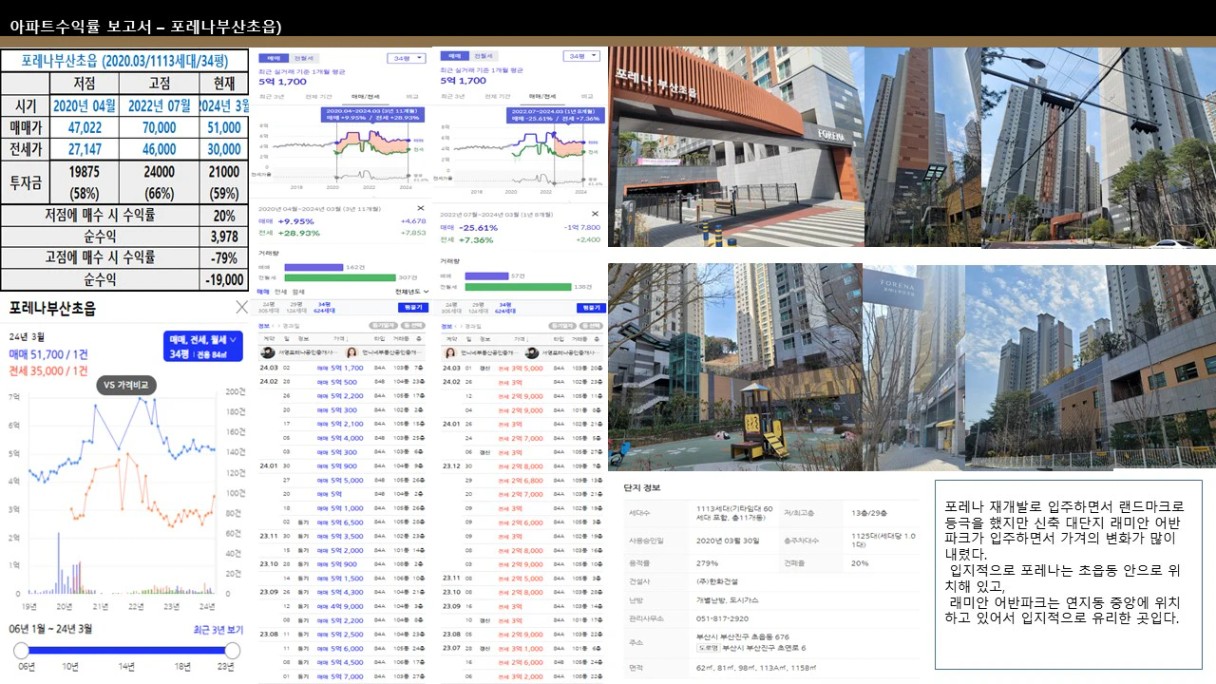Switch to 전체 기간 in left panel
Viewport: 1216px width, 684px height.
point(318,96)
